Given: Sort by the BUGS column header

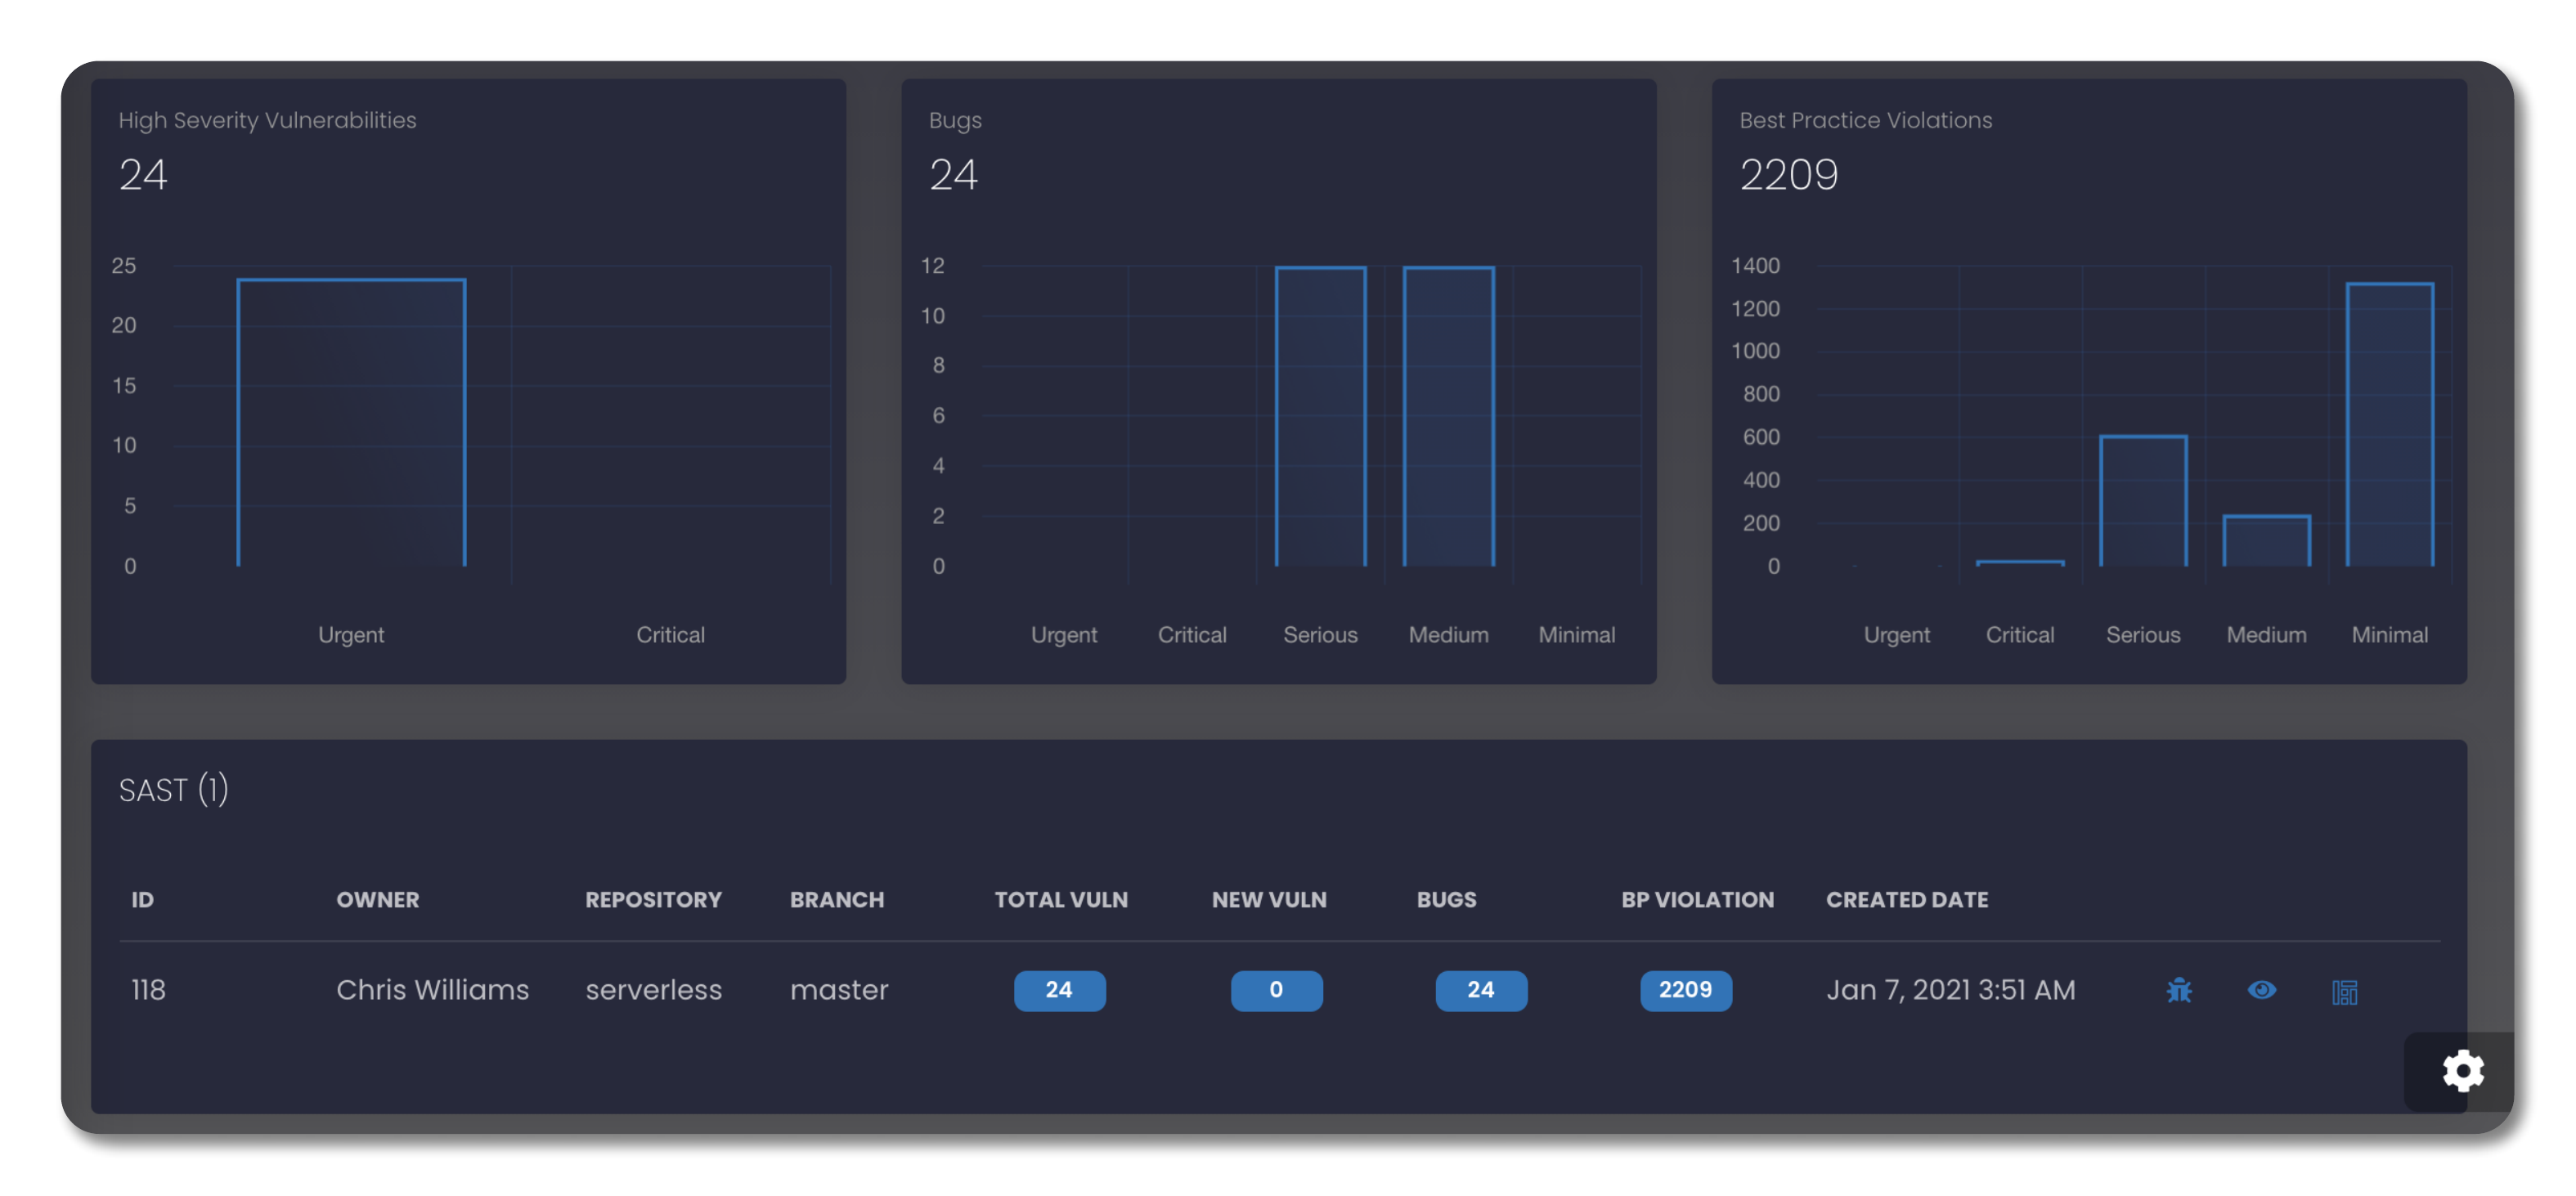Looking at the screenshot, I should (x=1446, y=899).
